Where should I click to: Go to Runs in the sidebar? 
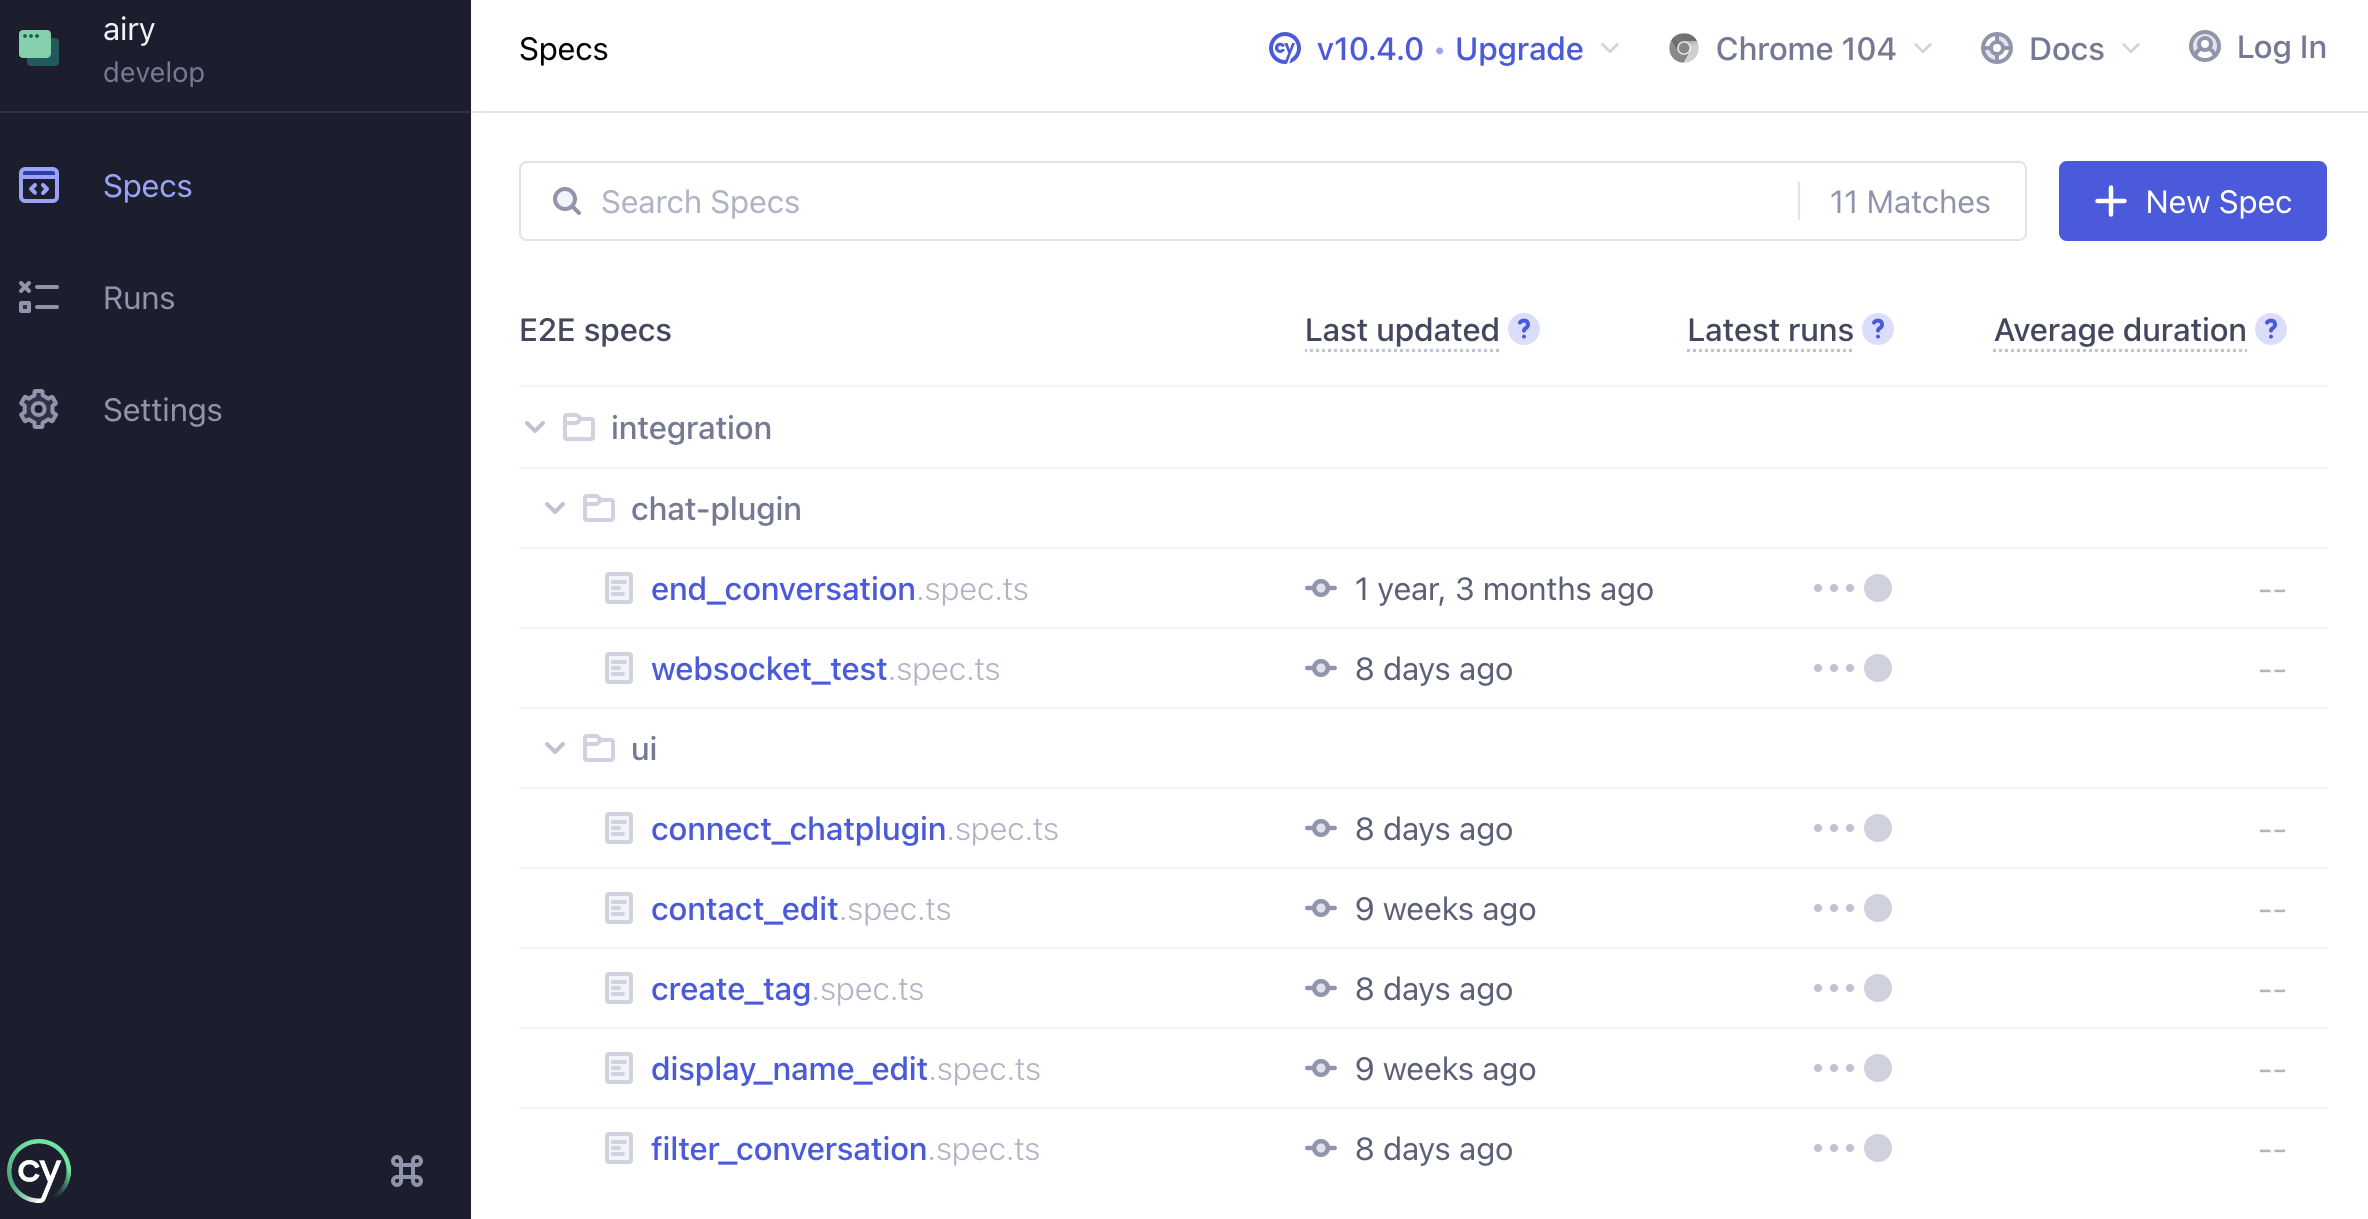click(138, 298)
